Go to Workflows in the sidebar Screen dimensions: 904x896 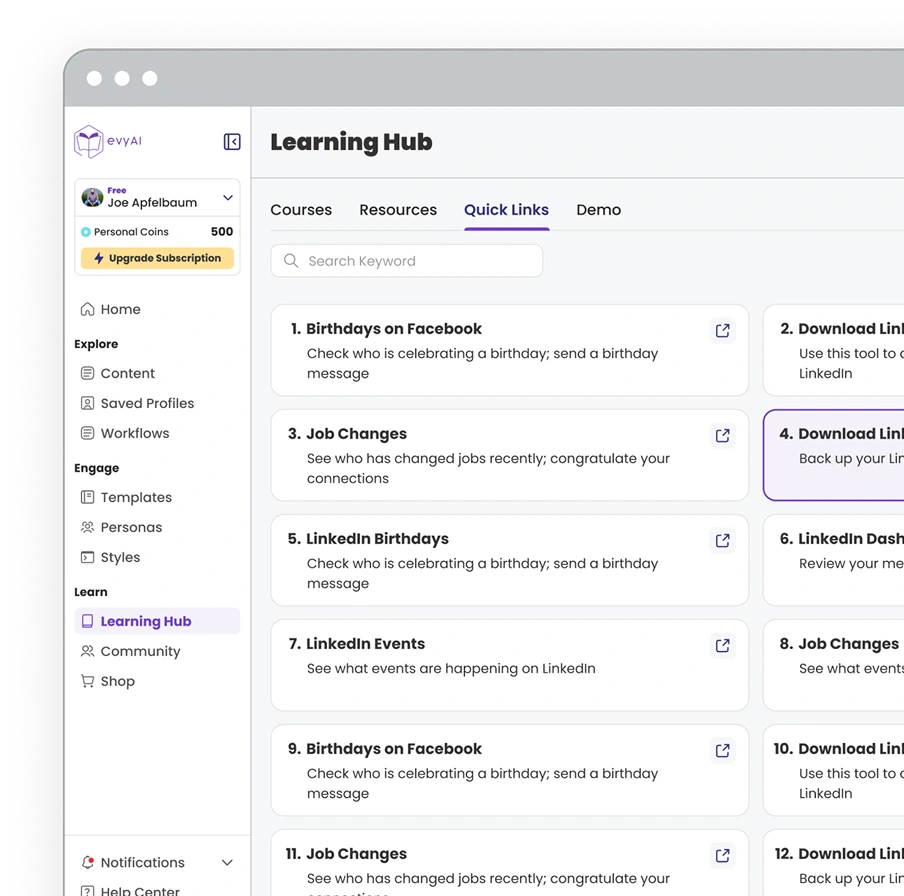135,434
